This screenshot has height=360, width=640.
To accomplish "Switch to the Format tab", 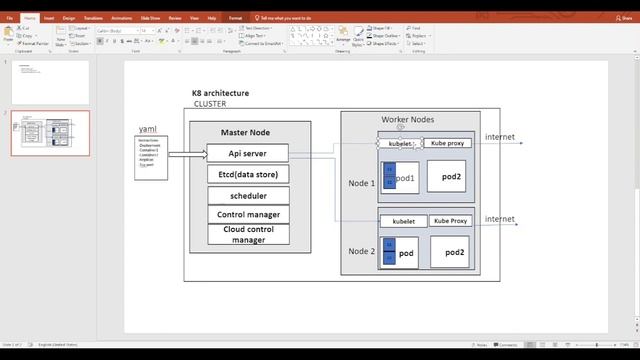I will (x=235, y=18).
